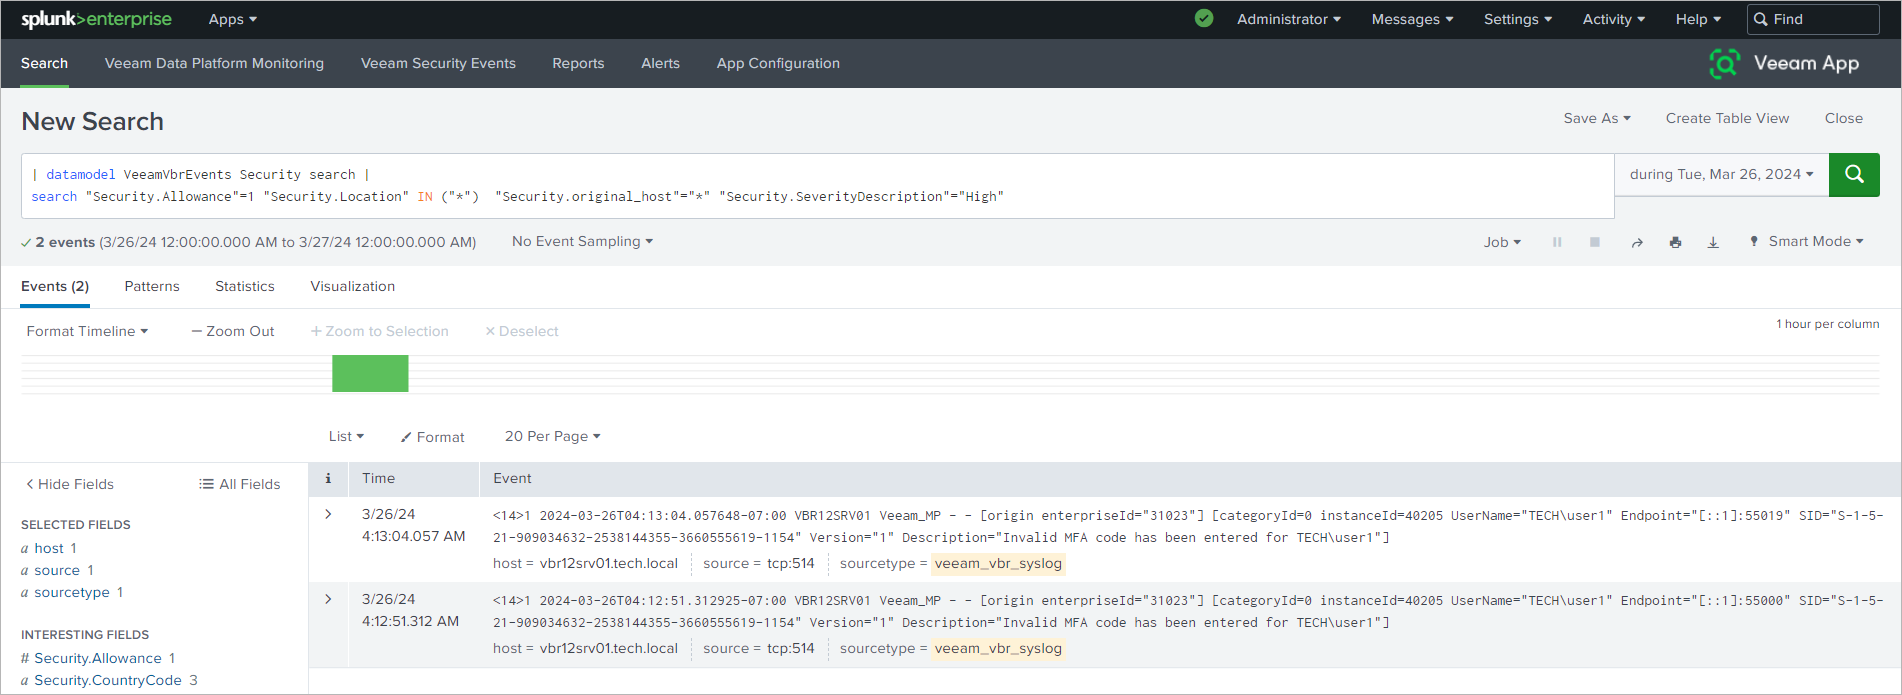Open All Fields list
This screenshot has height=695, width=1902.
pyautogui.click(x=240, y=484)
